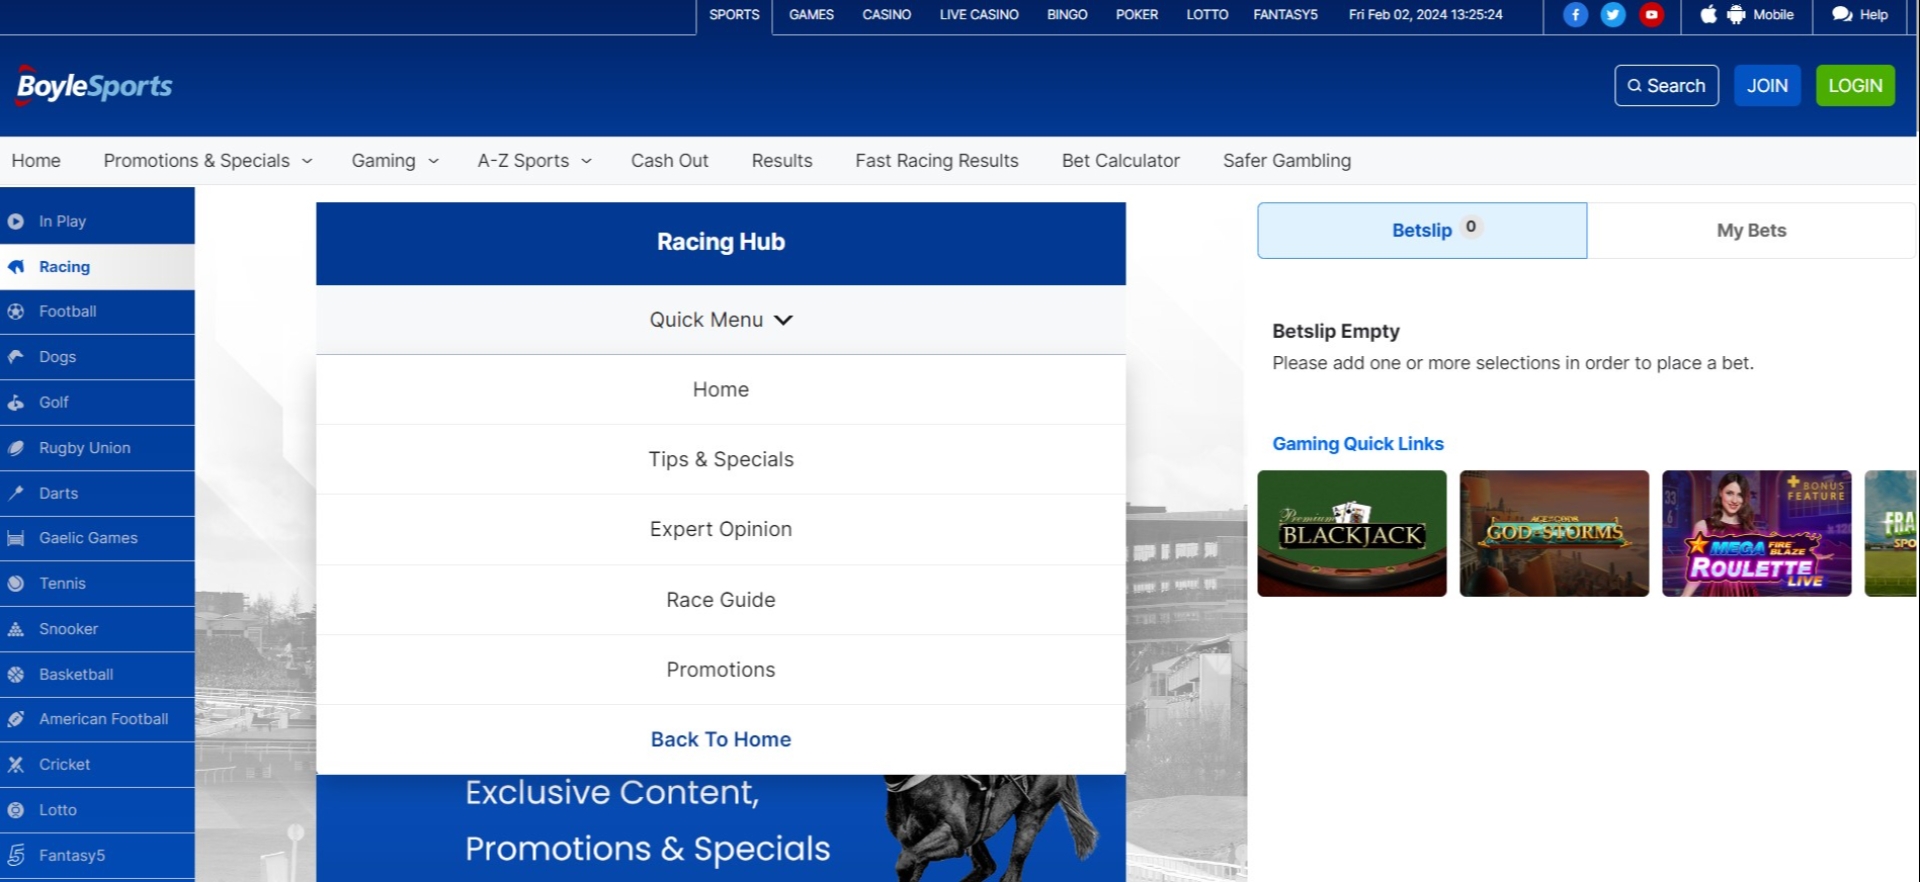Click the Help chat bubble icon
The height and width of the screenshot is (882, 1920).
[x=1842, y=15]
